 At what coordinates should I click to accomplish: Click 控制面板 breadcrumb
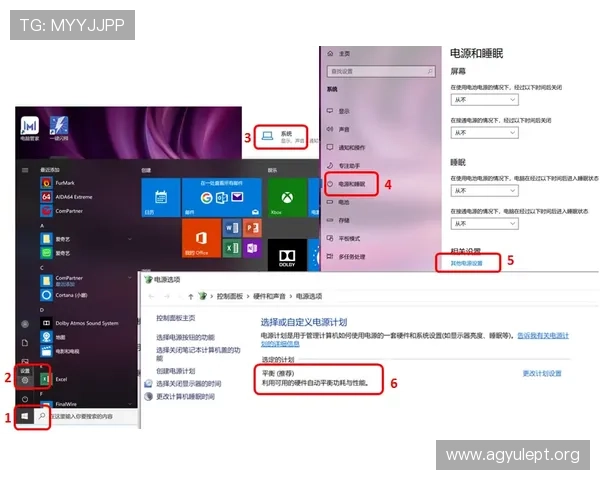[x=230, y=296]
